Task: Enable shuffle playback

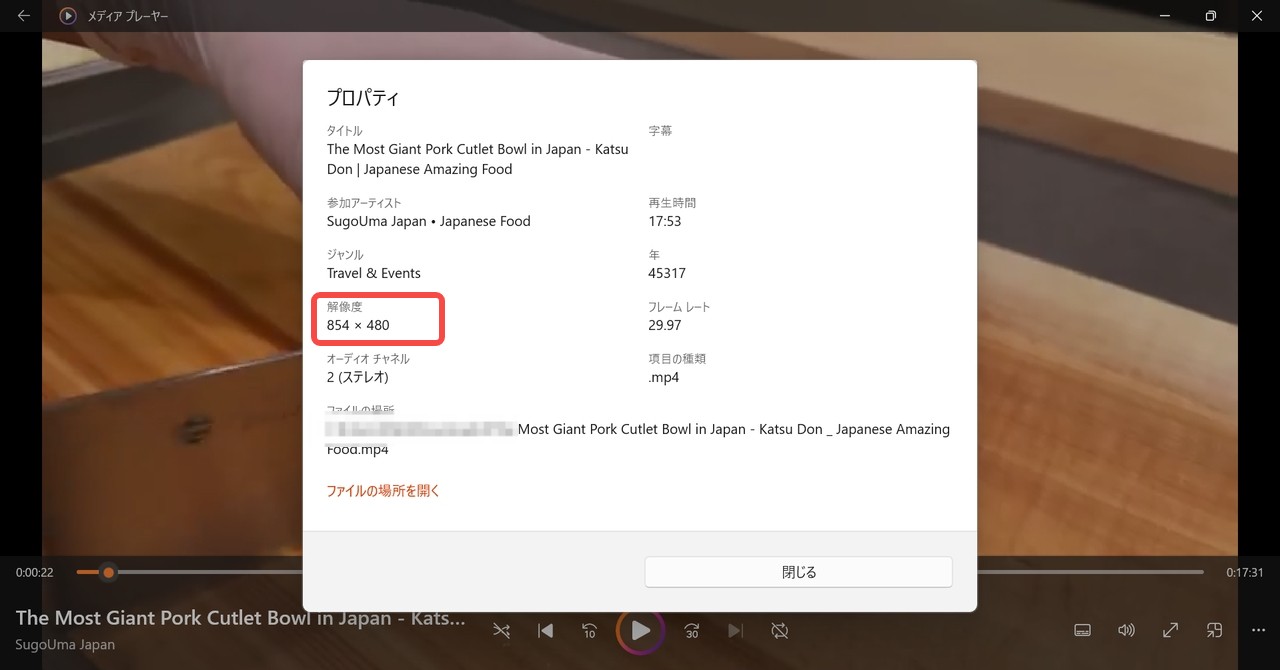Action: (501, 631)
